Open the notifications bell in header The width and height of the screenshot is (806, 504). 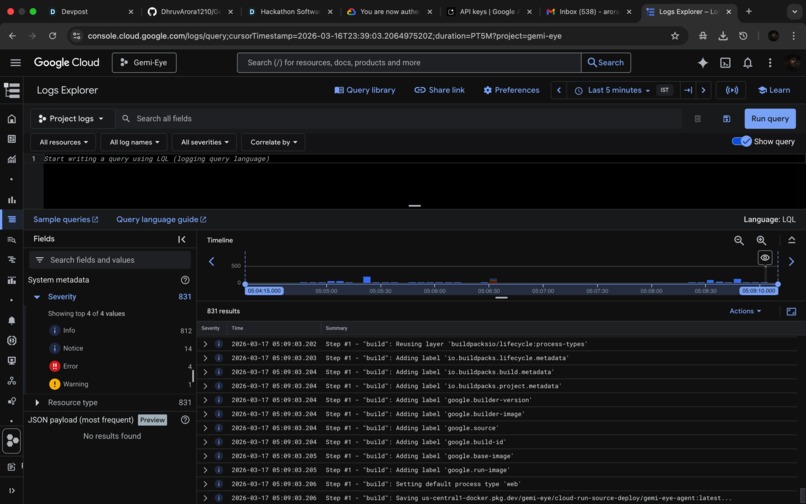[x=747, y=62]
